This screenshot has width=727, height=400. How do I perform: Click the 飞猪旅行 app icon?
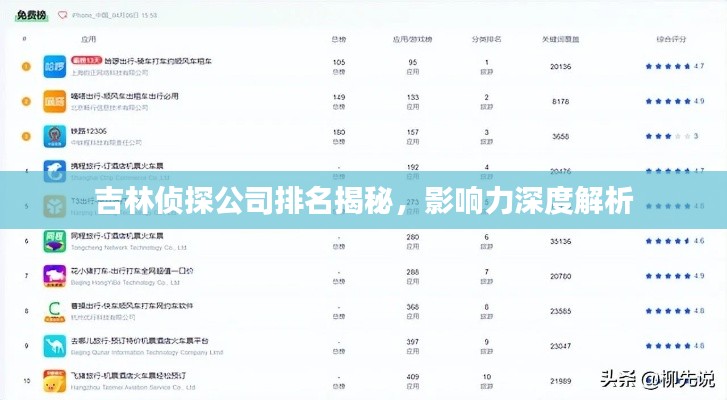(x=54, y=381)
